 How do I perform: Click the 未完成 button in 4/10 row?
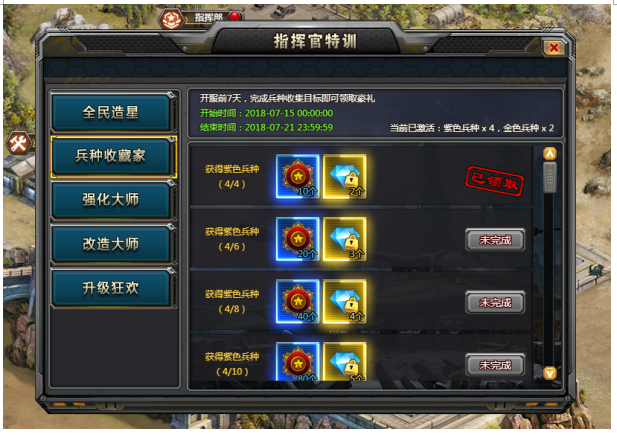pyautogui.click(x=495, y=365)
